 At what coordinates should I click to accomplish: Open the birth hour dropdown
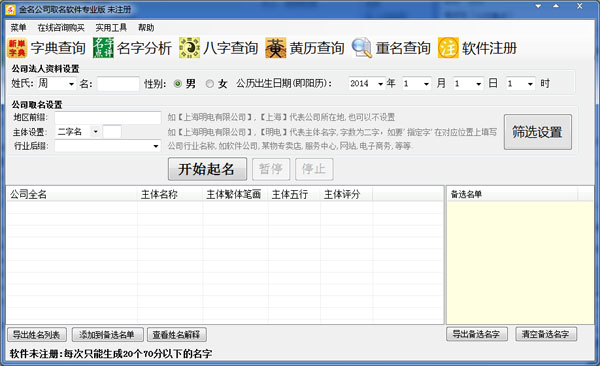tap(530, 84)
